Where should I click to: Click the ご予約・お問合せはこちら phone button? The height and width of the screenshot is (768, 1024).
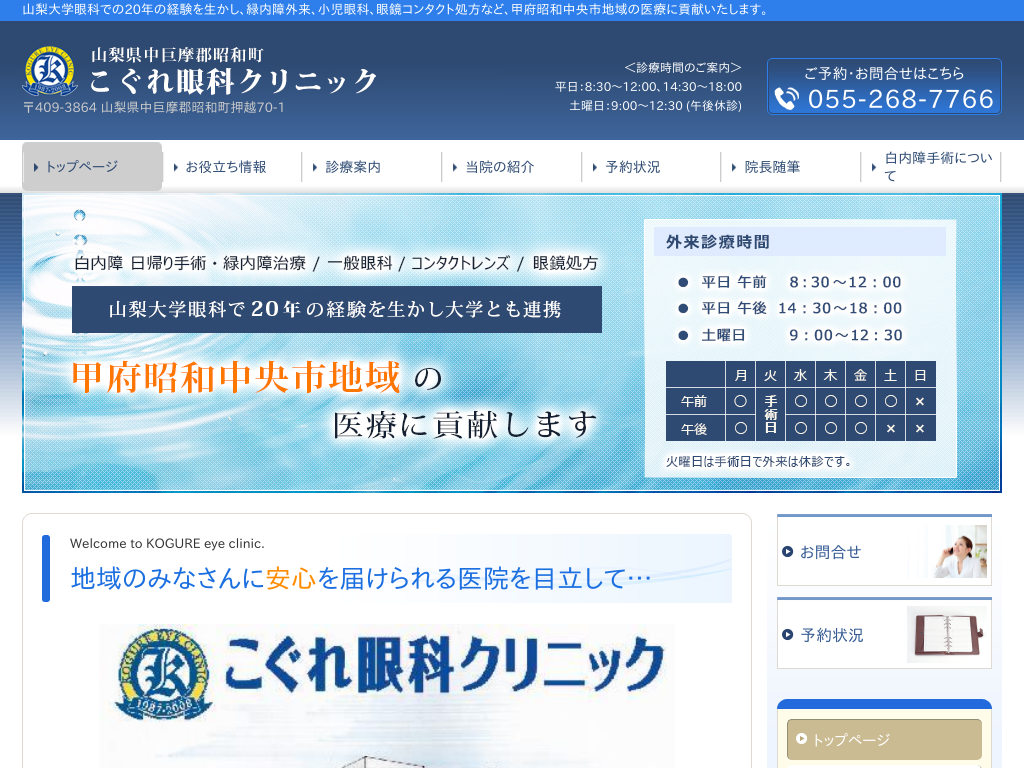[884, 86]
